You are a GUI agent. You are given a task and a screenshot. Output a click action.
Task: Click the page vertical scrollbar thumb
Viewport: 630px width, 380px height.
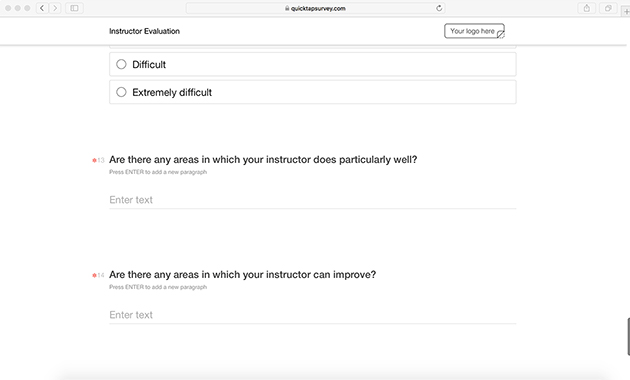[x=628, y=337]
